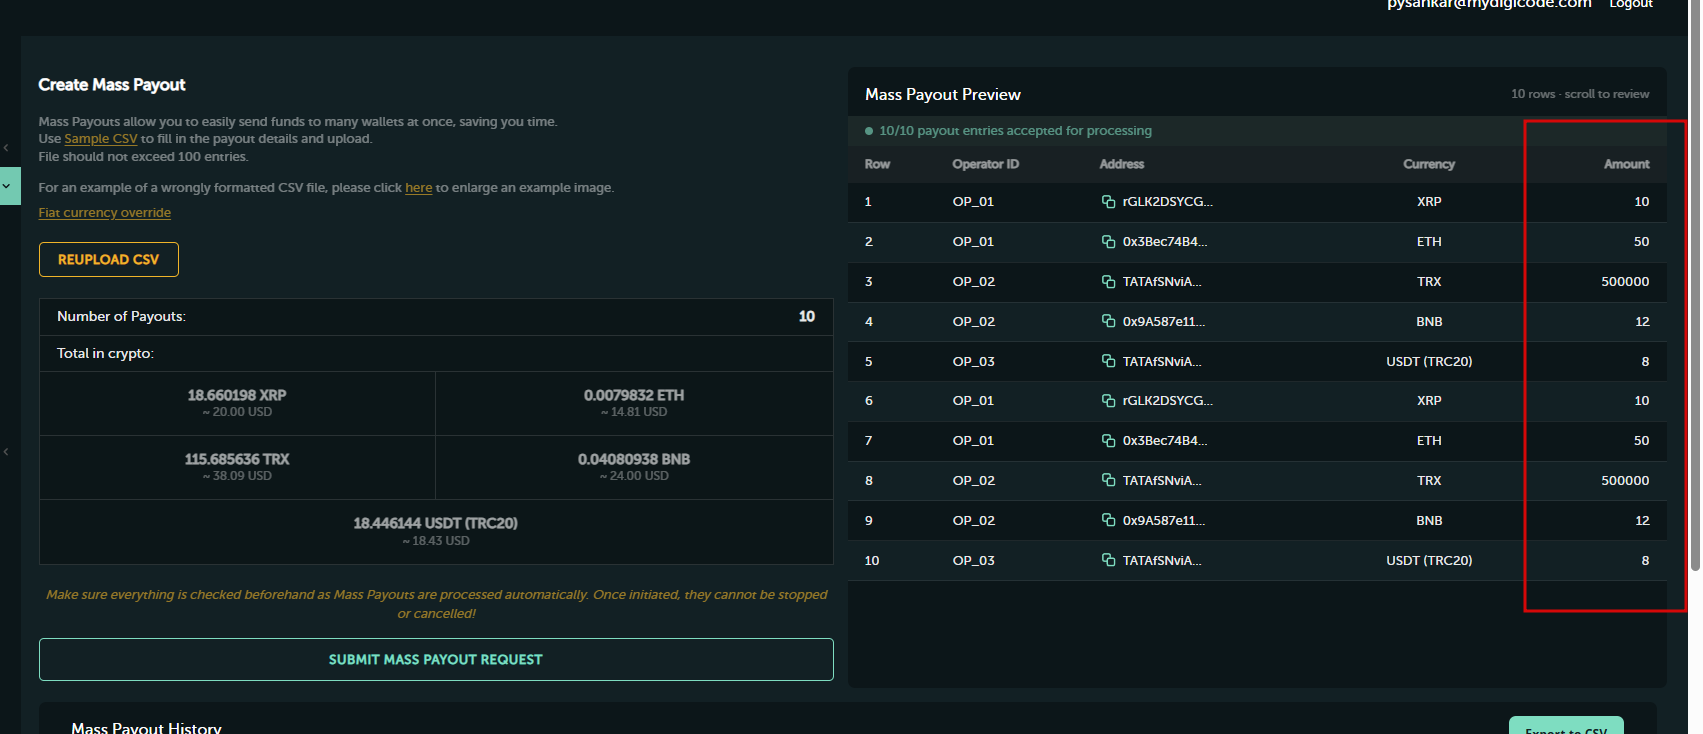Log out of the account

(1631, 4)
